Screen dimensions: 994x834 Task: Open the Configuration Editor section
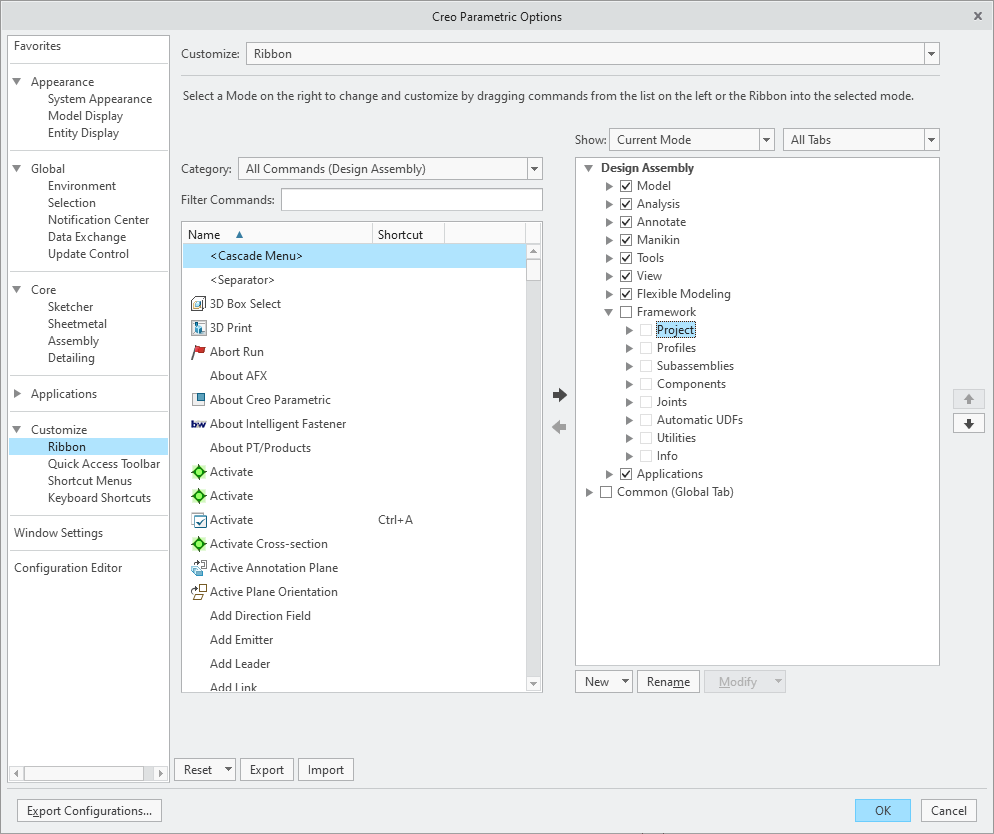pos(67,567)
